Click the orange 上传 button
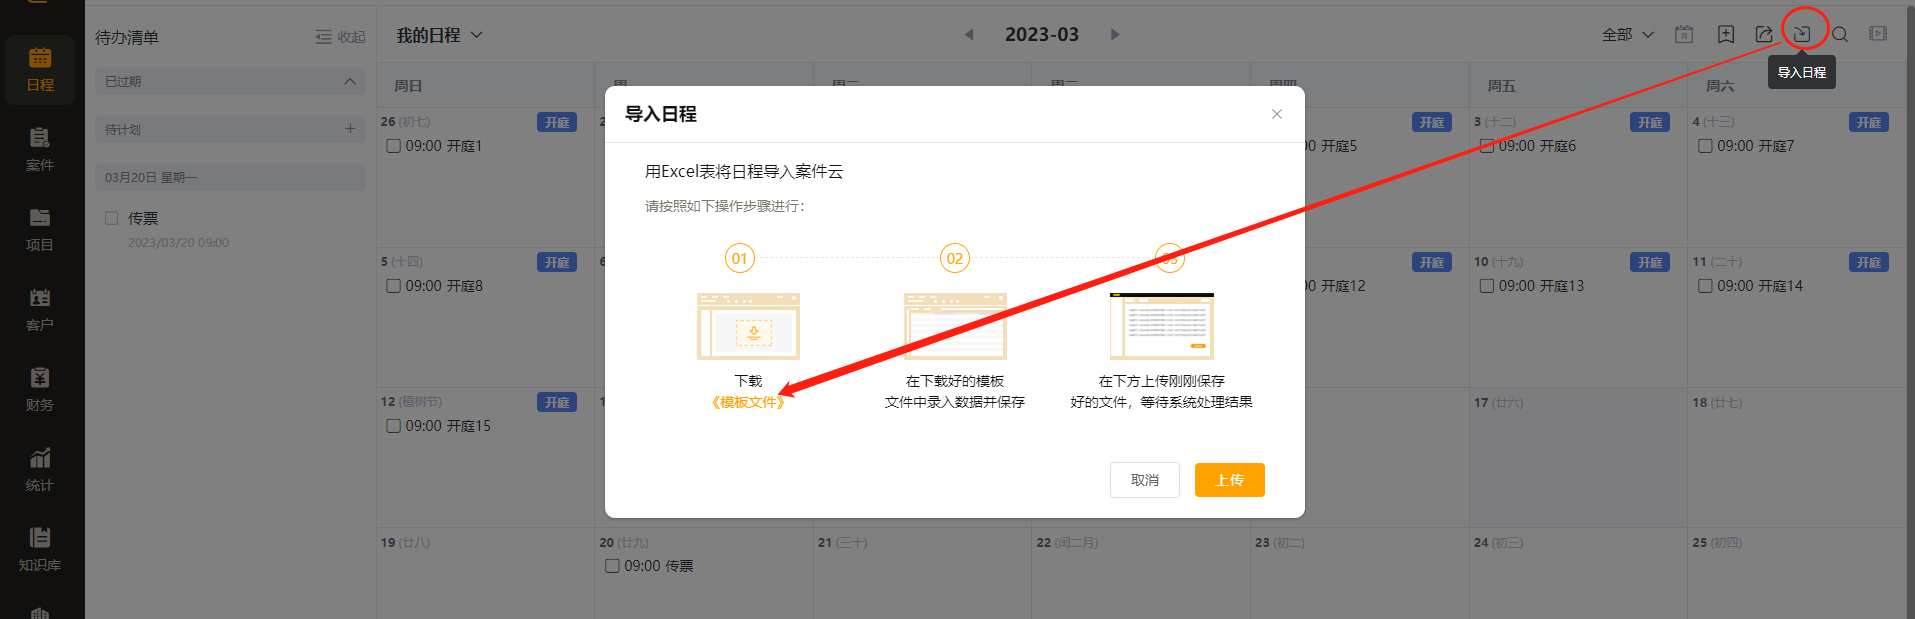The width and height of the screenshot is (1915, 619). [1229, 480]
